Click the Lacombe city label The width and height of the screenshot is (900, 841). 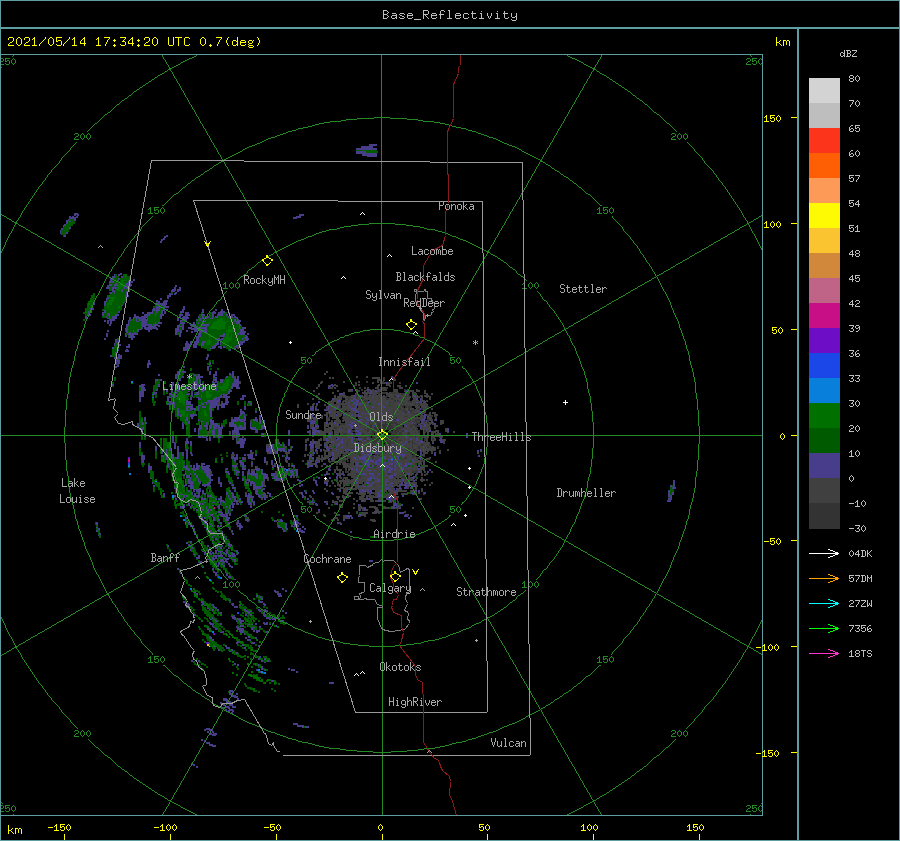(x=432, y=251)
